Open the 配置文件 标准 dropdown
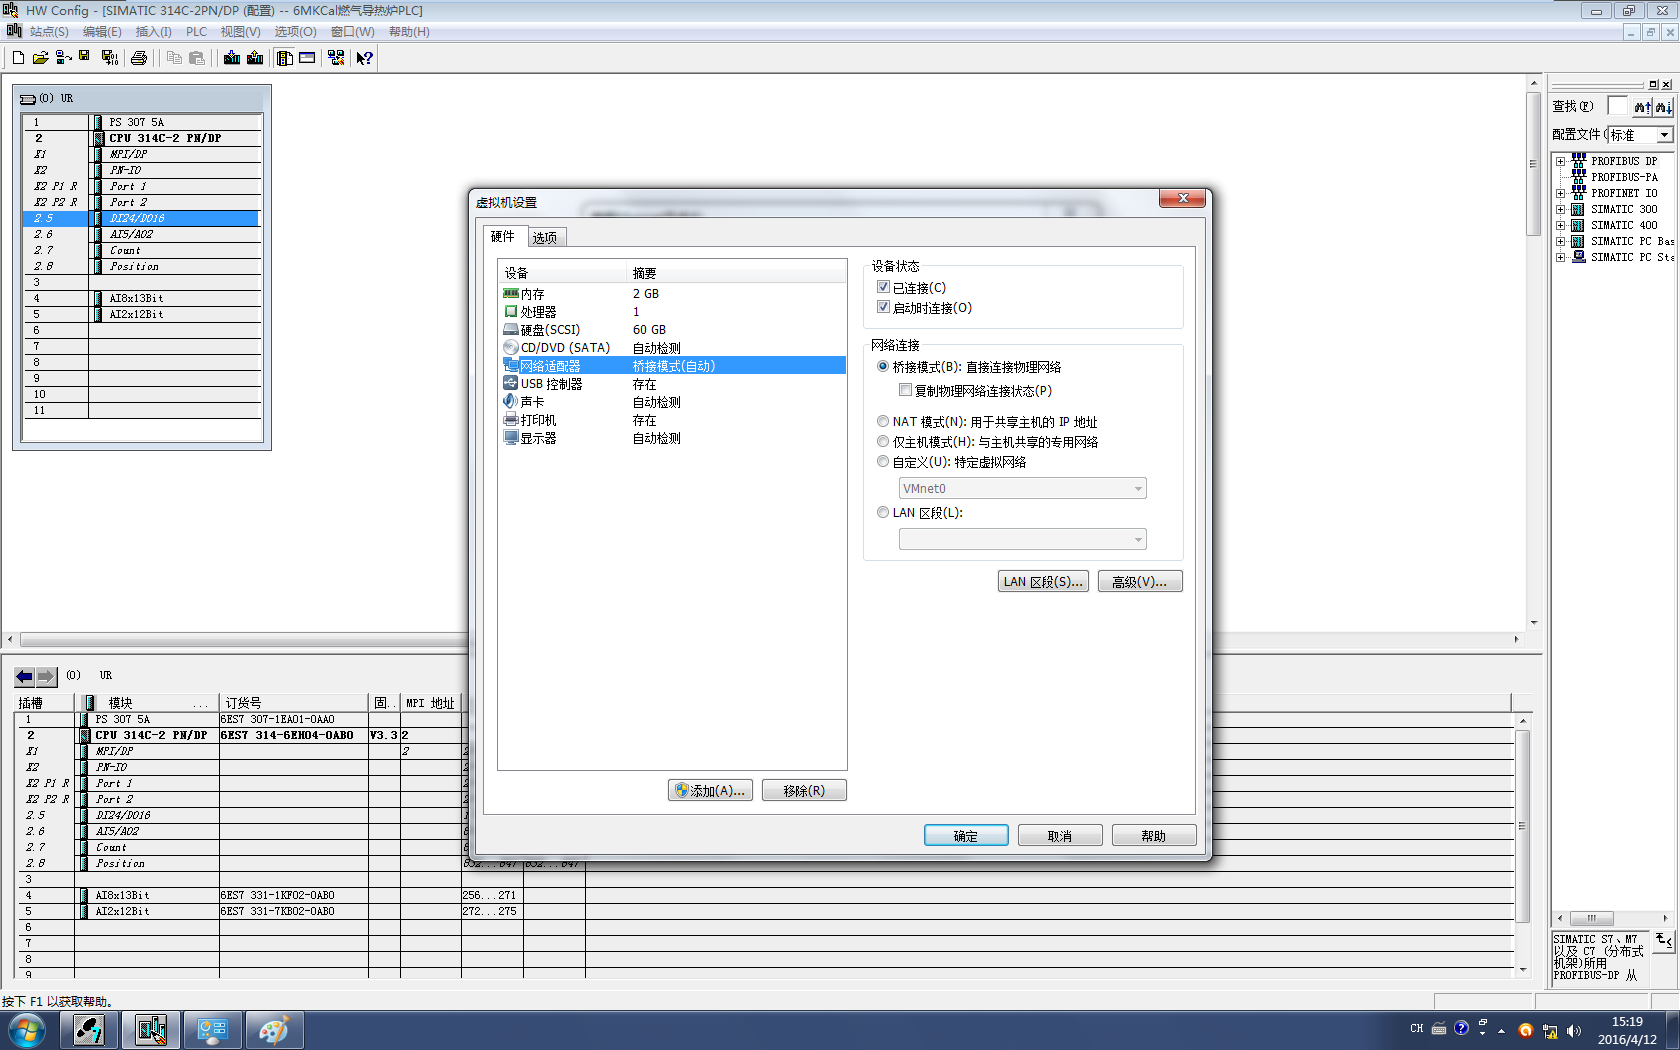The width and height of the screenshot is (1680, 1050). pyautogui.click(x=1640, y=135)
